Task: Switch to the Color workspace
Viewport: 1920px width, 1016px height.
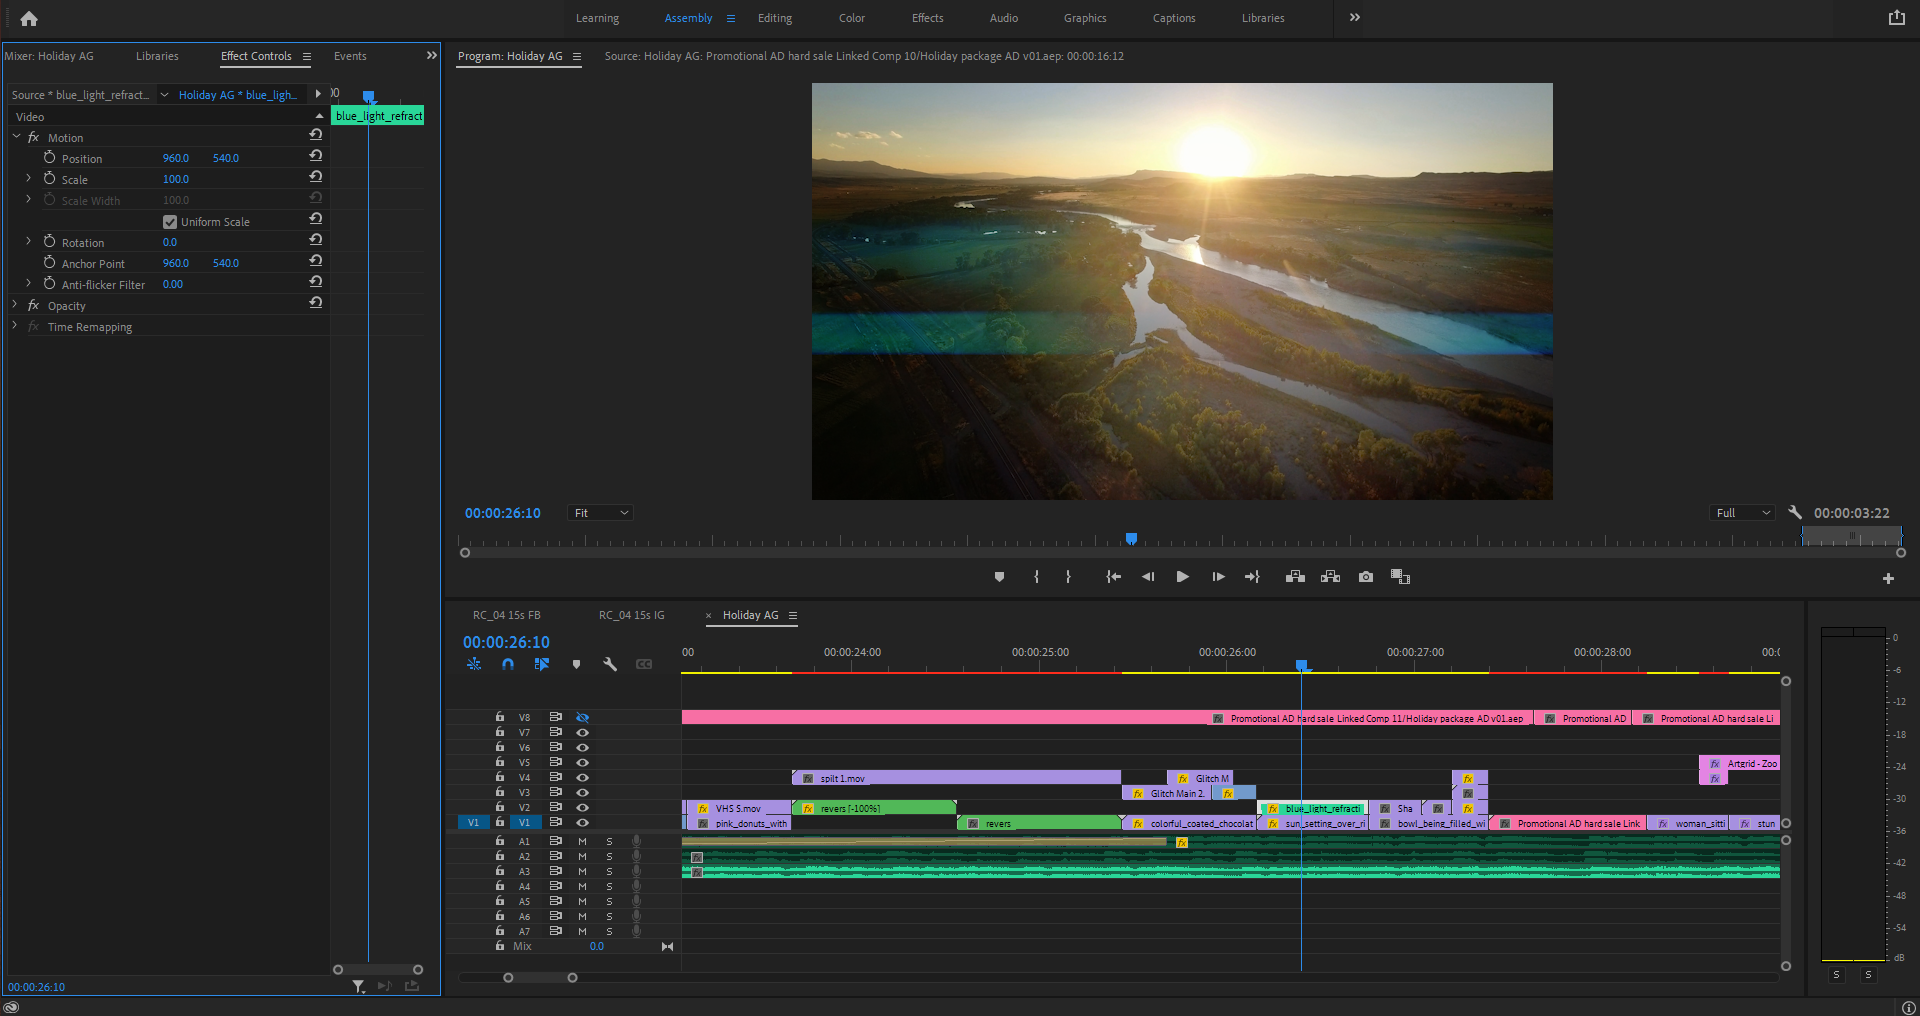Action: click(x=851, y=18)
